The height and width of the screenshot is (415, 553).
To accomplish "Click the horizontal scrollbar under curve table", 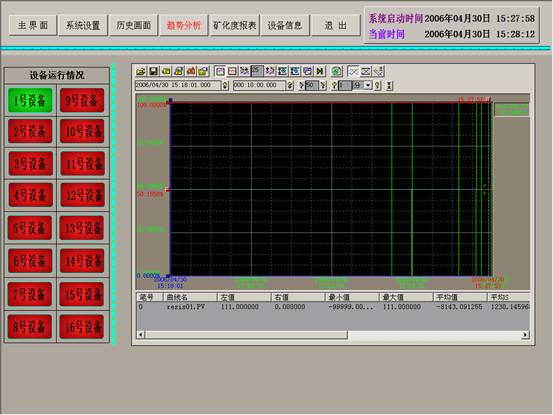I will 333,335.
